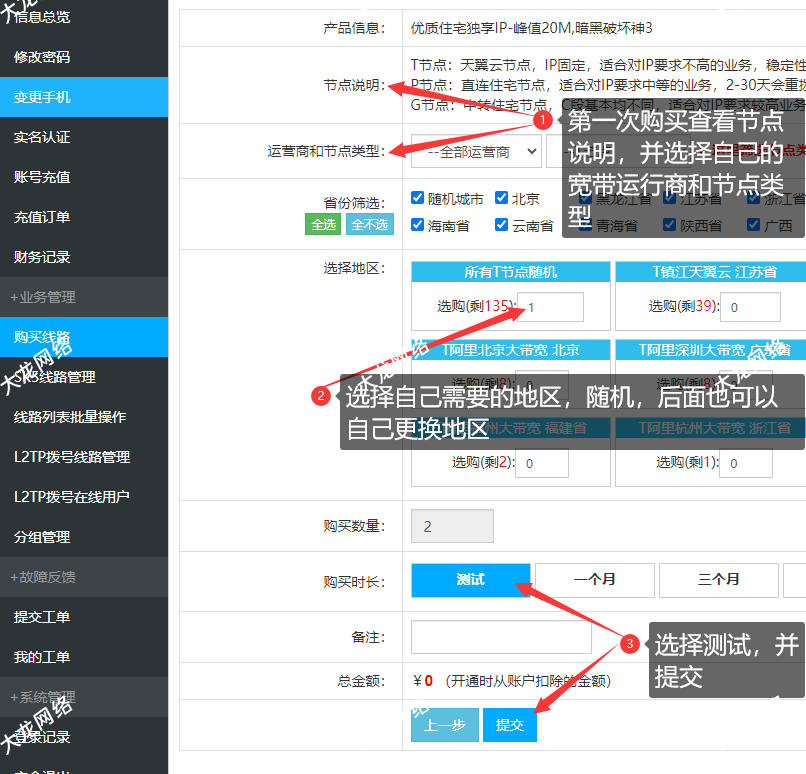Toggle the 北京 province checkbox
Viewport: 806px width, 774px height.
coord(502,198)
